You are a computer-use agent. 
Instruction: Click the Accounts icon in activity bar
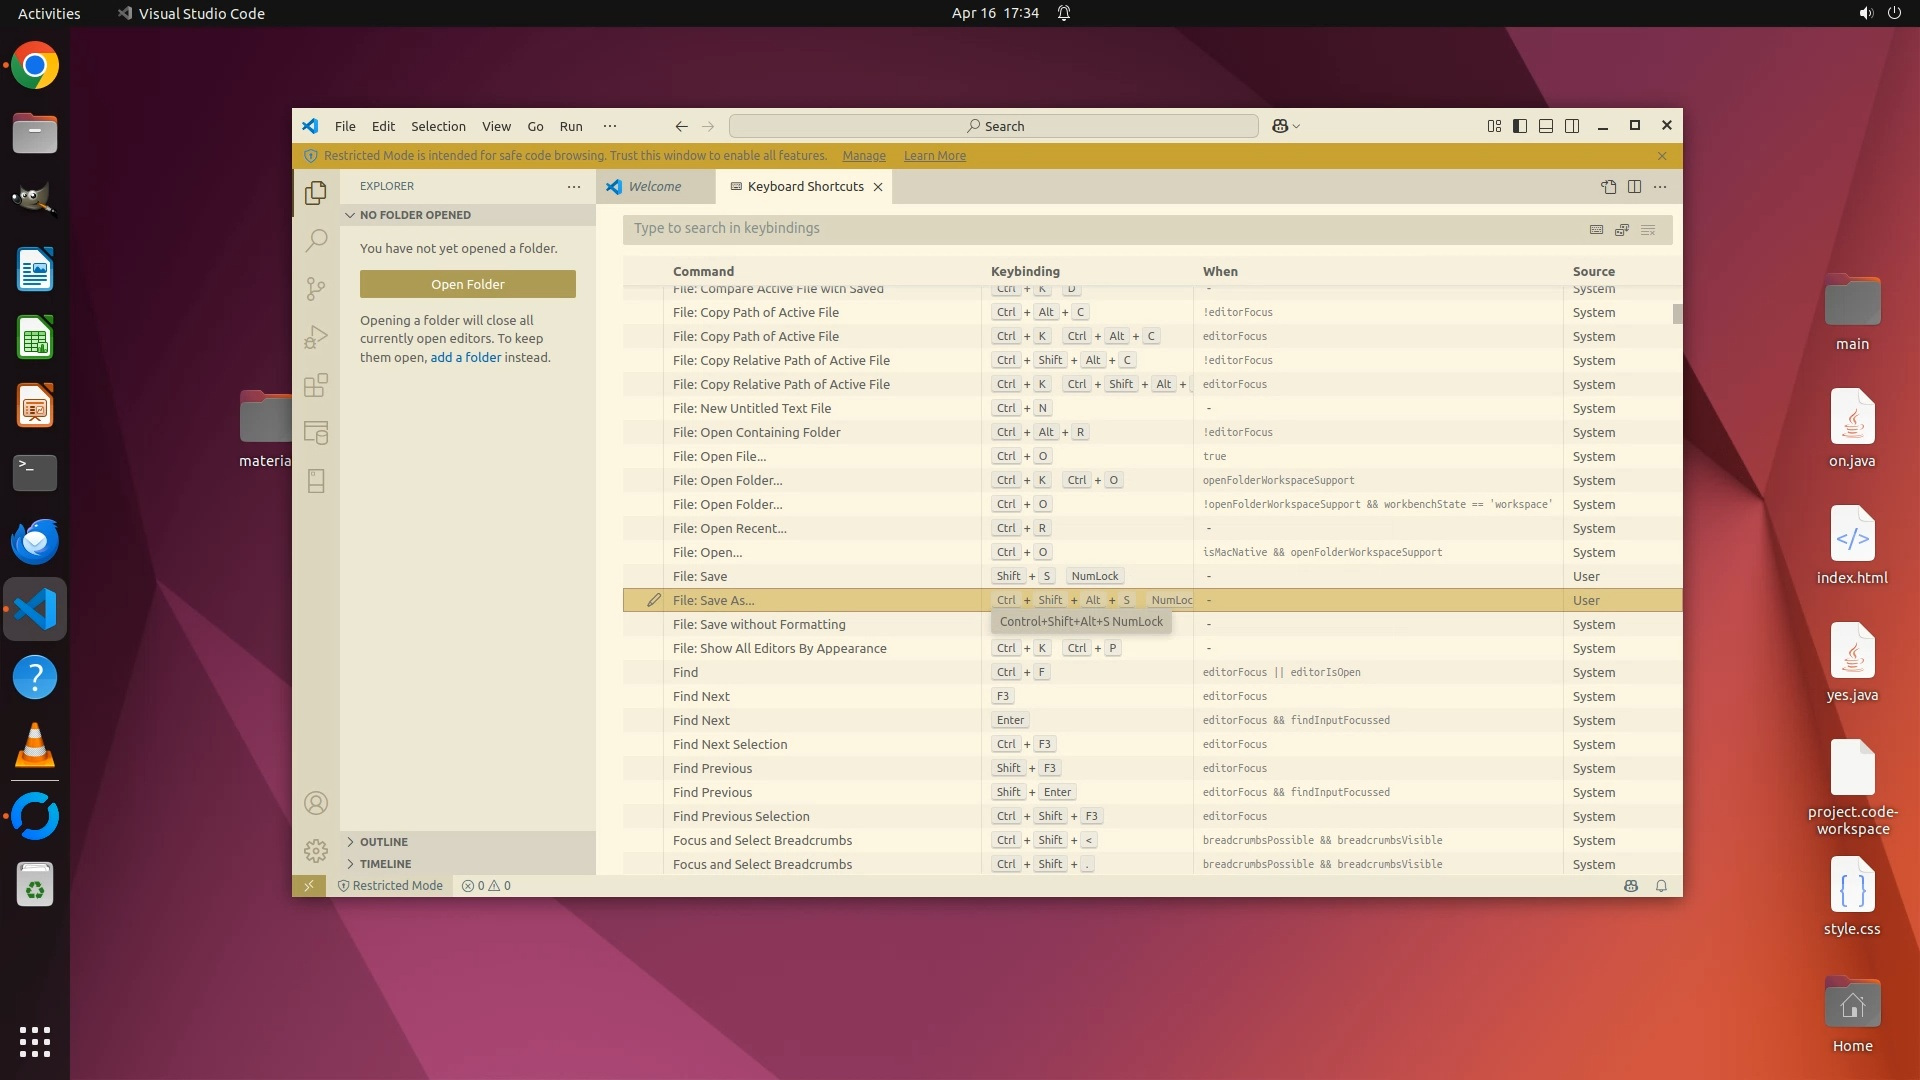click(x=316, y=803)
